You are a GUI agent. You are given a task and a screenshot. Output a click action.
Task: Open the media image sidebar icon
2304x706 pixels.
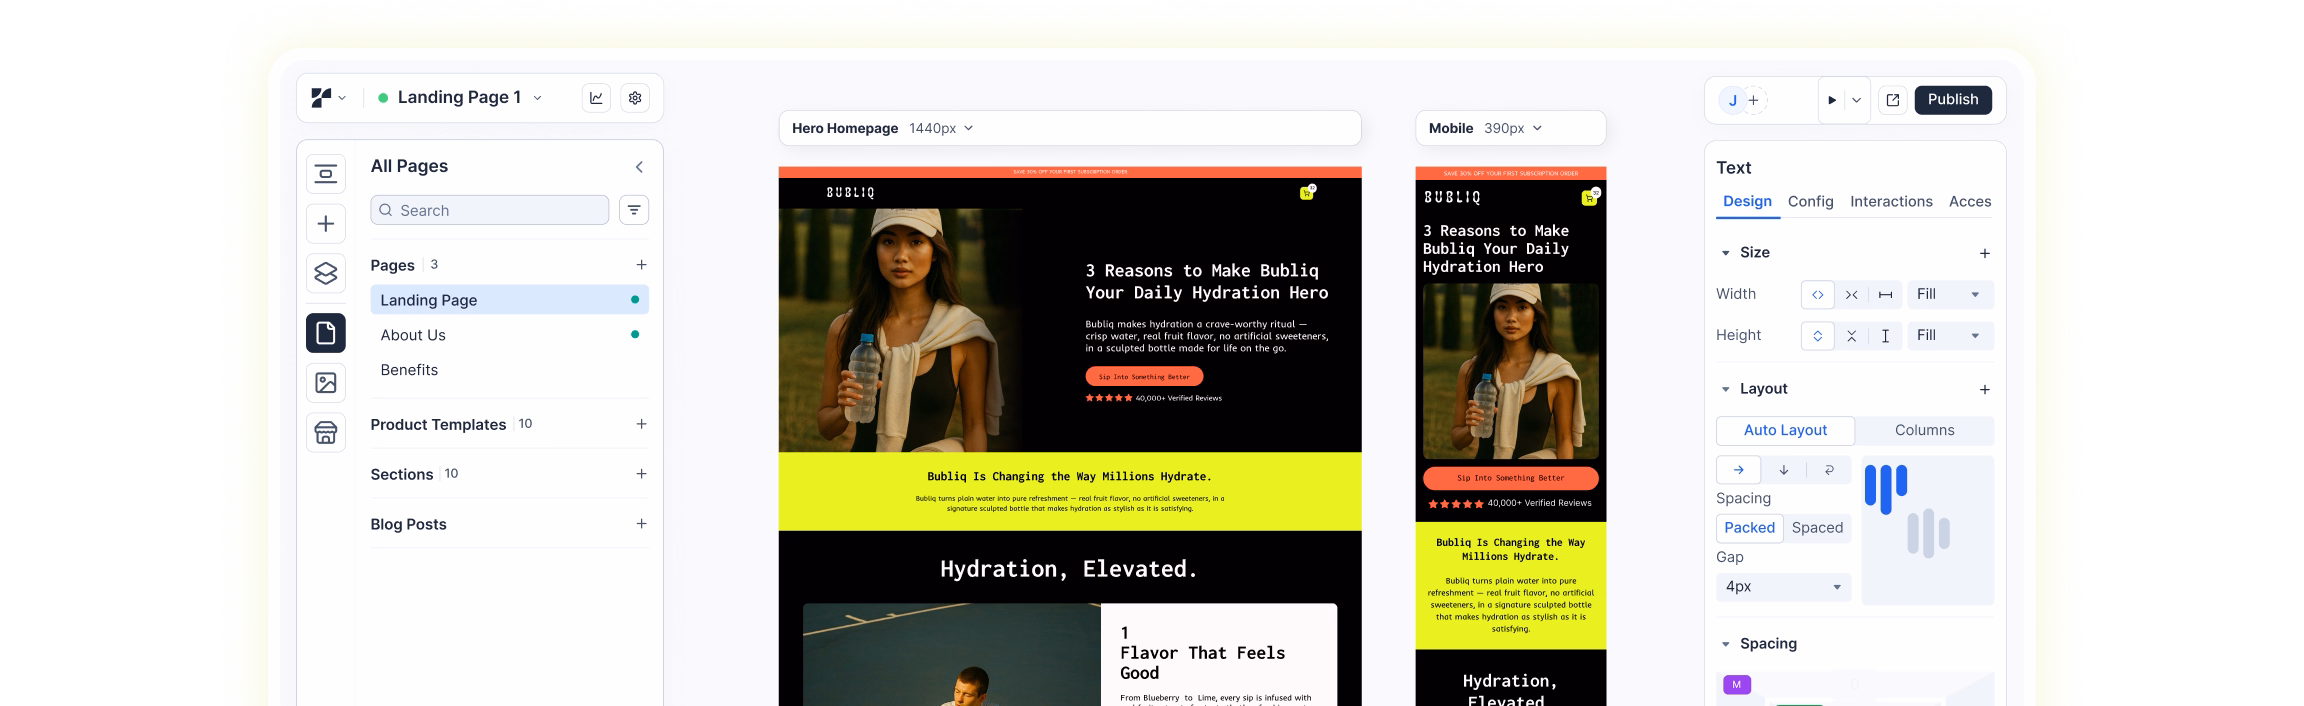tap(326, 383)
